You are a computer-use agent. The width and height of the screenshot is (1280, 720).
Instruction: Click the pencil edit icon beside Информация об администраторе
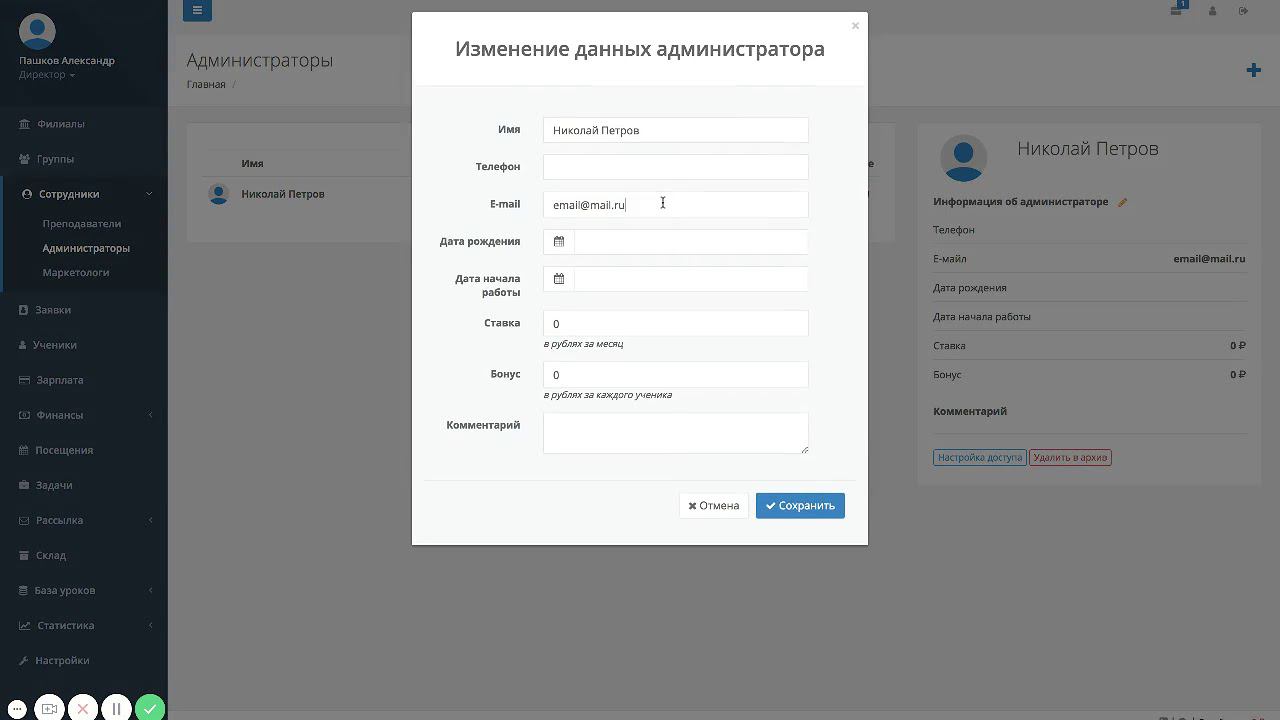[1122, 202]
